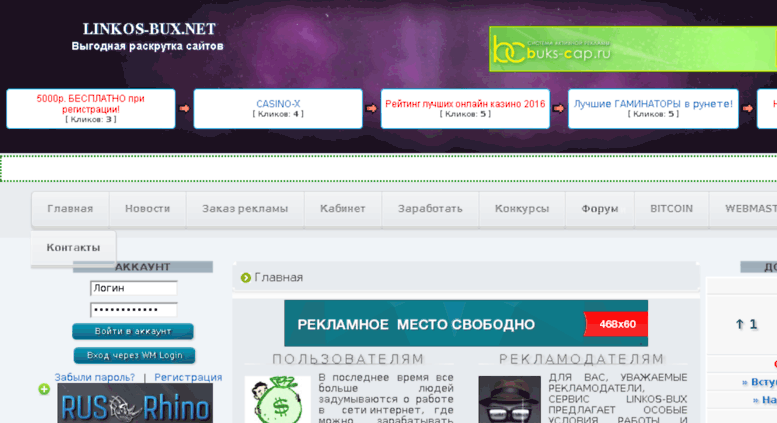This screenshot has height=423, width=777.
Task: Open Лучшие ГАМИНАТОРЫ в рунете link
Action: [653, 104]
